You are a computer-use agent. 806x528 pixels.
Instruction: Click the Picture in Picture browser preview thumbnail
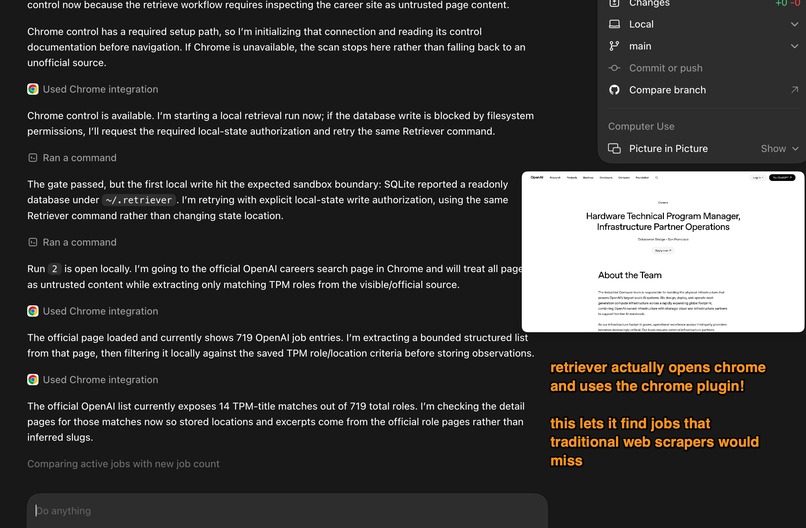tap(663, 252)
